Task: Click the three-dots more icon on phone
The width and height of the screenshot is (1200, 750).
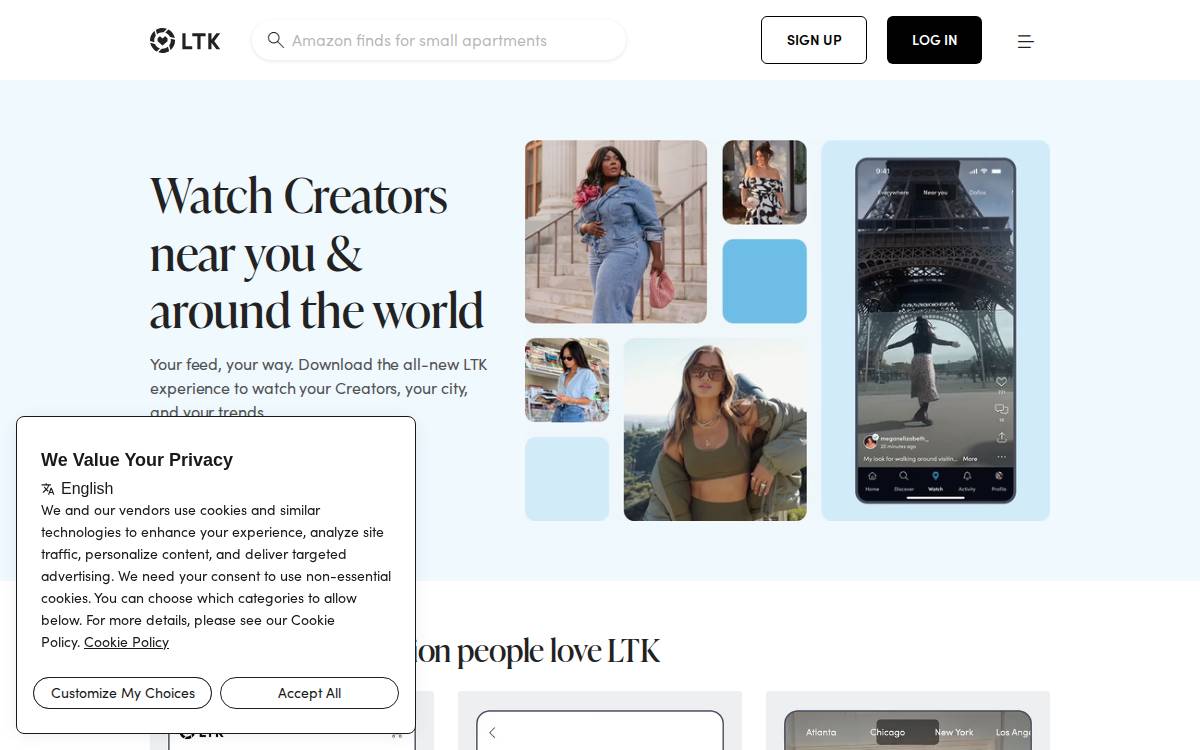Action: (x=1001, y=457)
